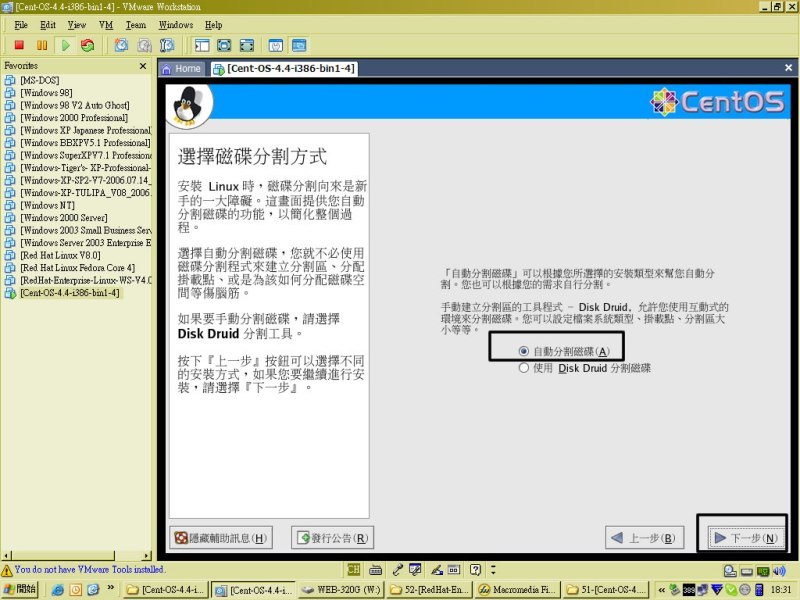This screenshot has height=600, width=800.
Task: Click the Revert to Snapshot toolbar icon
Action: click(144, 45)
